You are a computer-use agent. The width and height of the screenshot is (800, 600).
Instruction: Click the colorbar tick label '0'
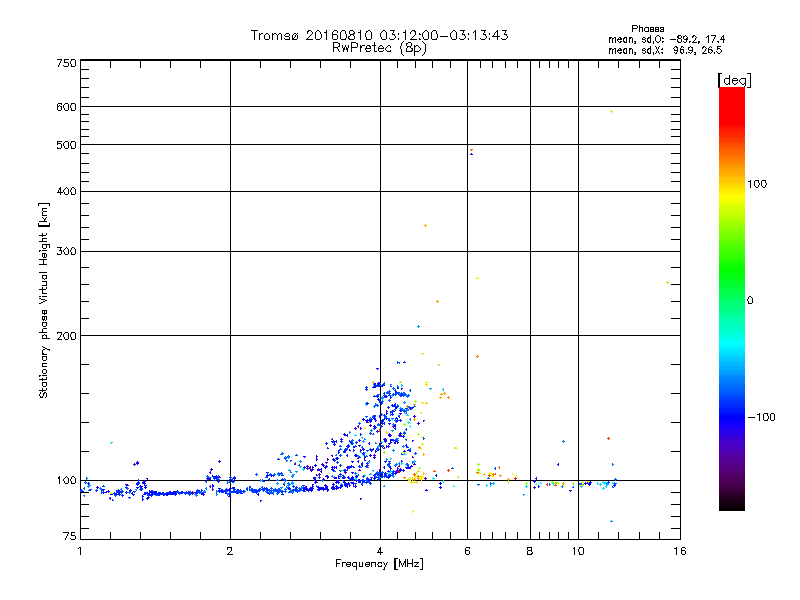750,300
